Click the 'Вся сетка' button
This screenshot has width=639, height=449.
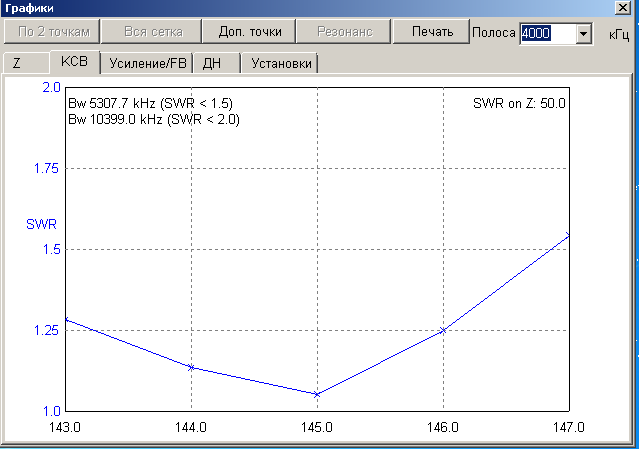tap(150, 32)
